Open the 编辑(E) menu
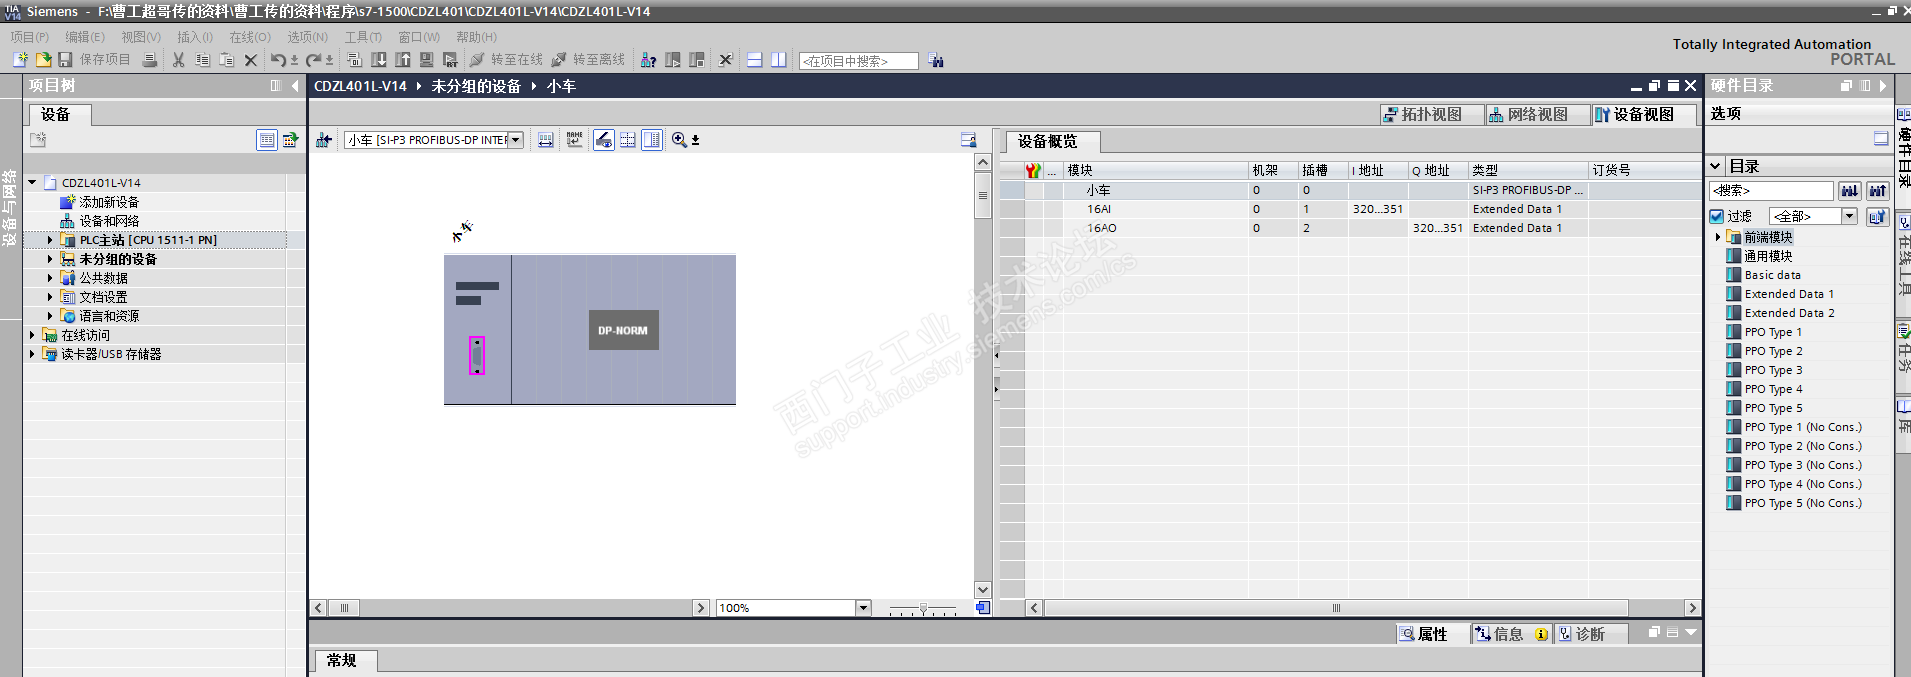Screen dimensions: 1911x677 point(85,37)
